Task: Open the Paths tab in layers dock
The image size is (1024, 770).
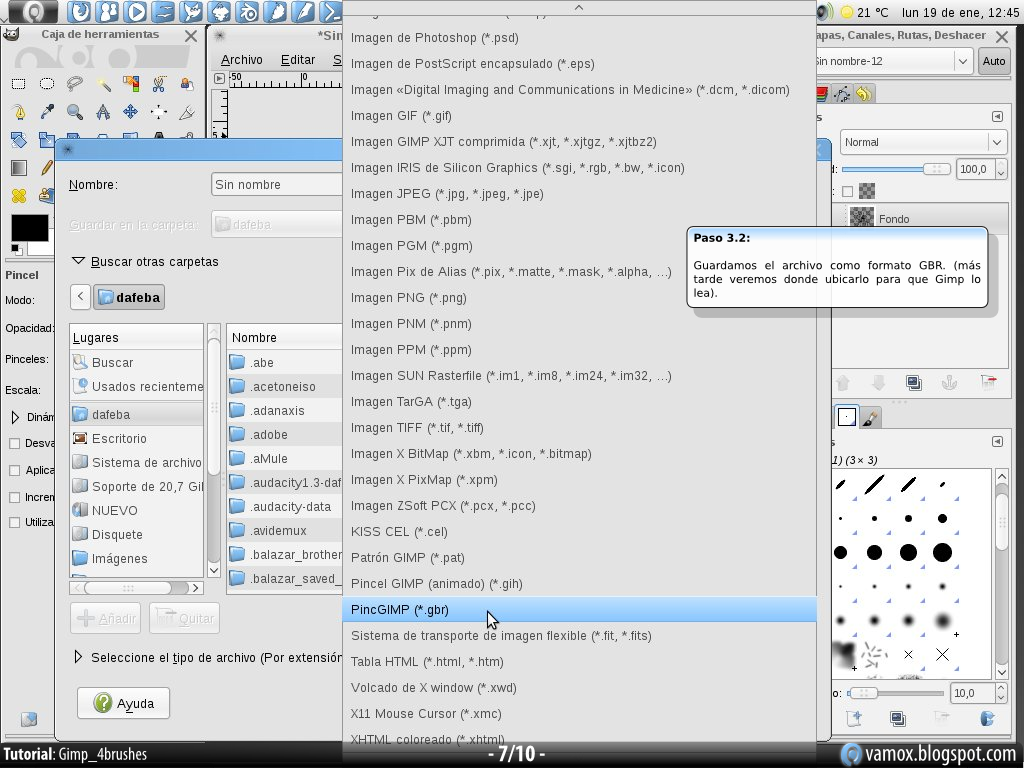Action: click(x=842, y=94)
